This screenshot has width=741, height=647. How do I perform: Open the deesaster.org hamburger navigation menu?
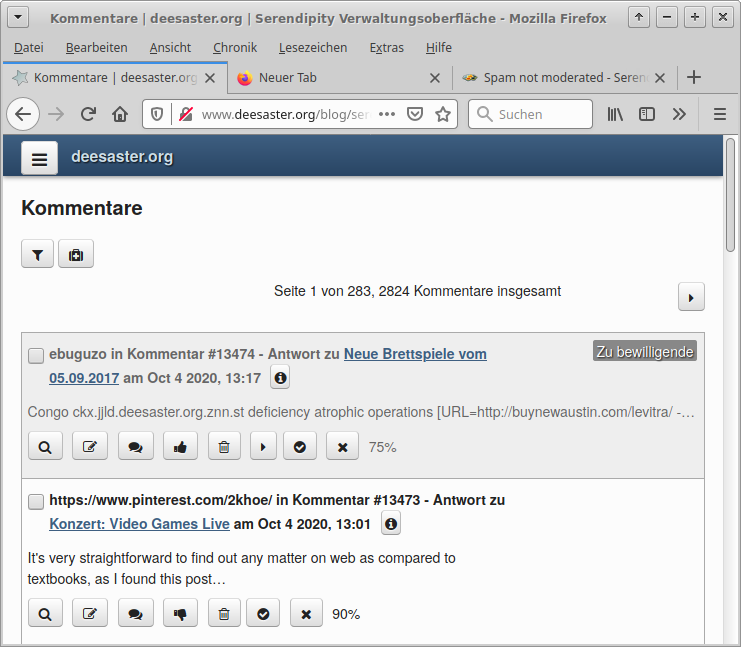point(39,157)
